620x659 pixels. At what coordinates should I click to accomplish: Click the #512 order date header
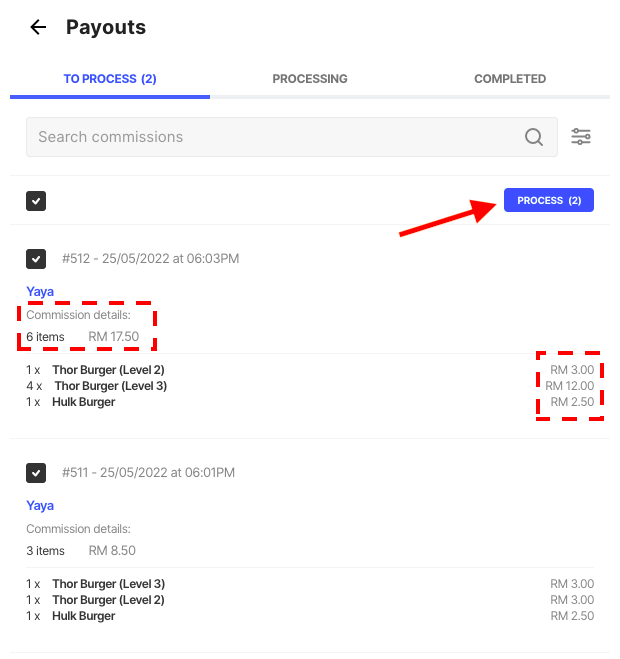150,258
